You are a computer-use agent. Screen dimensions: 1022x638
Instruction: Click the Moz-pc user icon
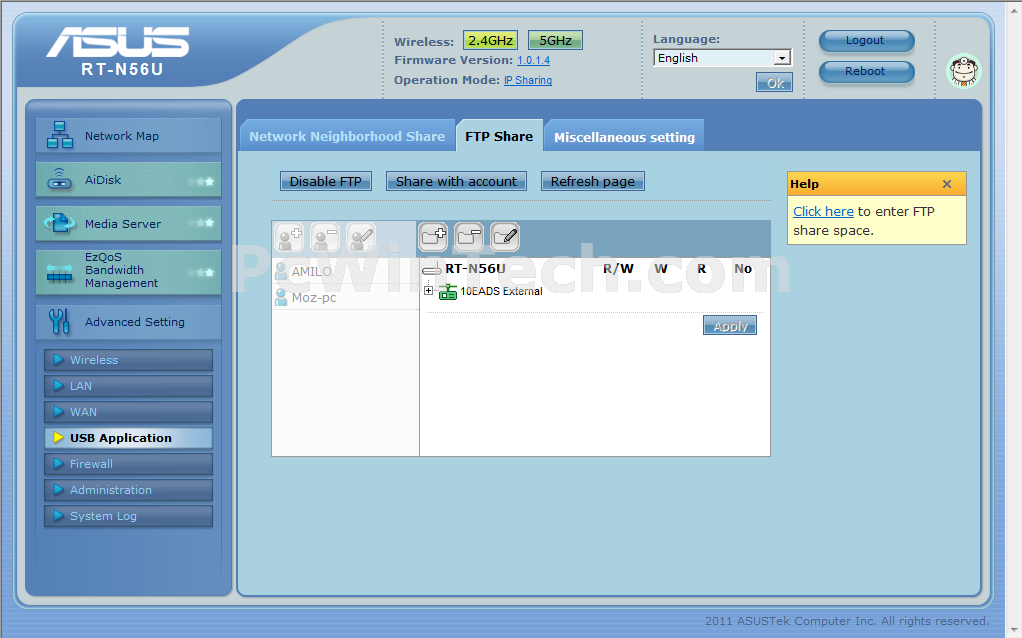click(281, 297)
